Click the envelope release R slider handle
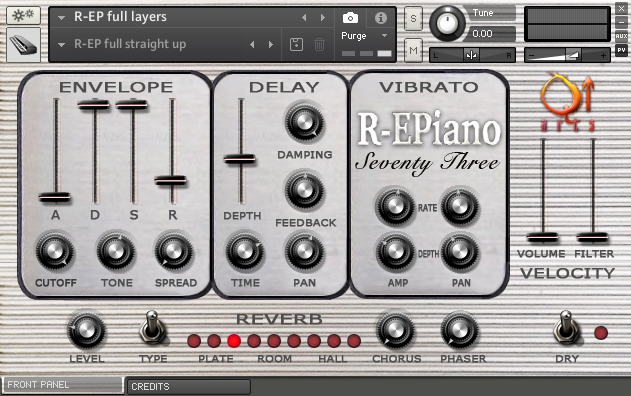The image size is (631, 396). pos(171,181)
